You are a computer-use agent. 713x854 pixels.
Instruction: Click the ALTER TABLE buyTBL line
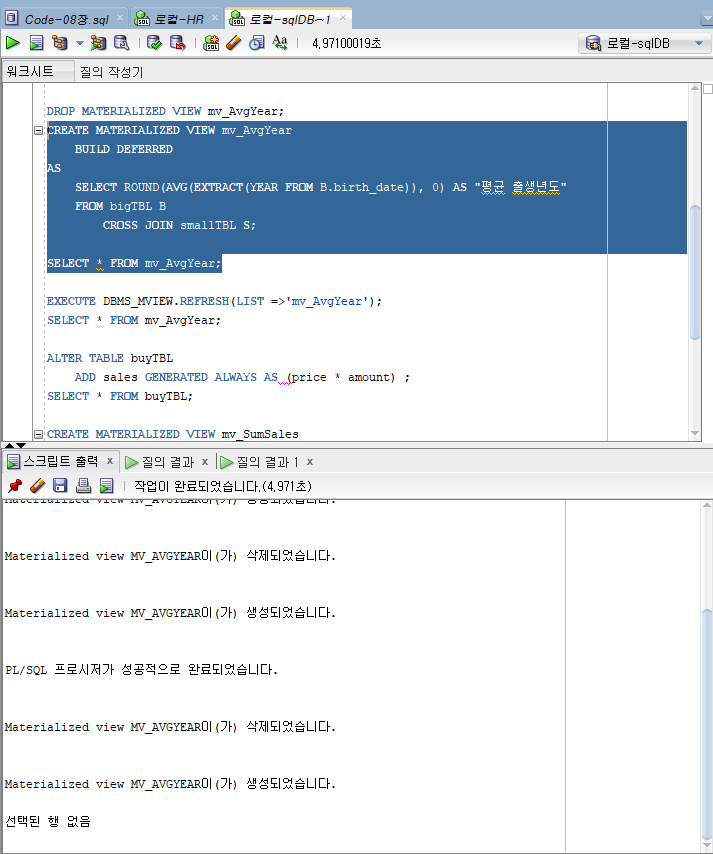pyautogui.click(x=110, y=358)
